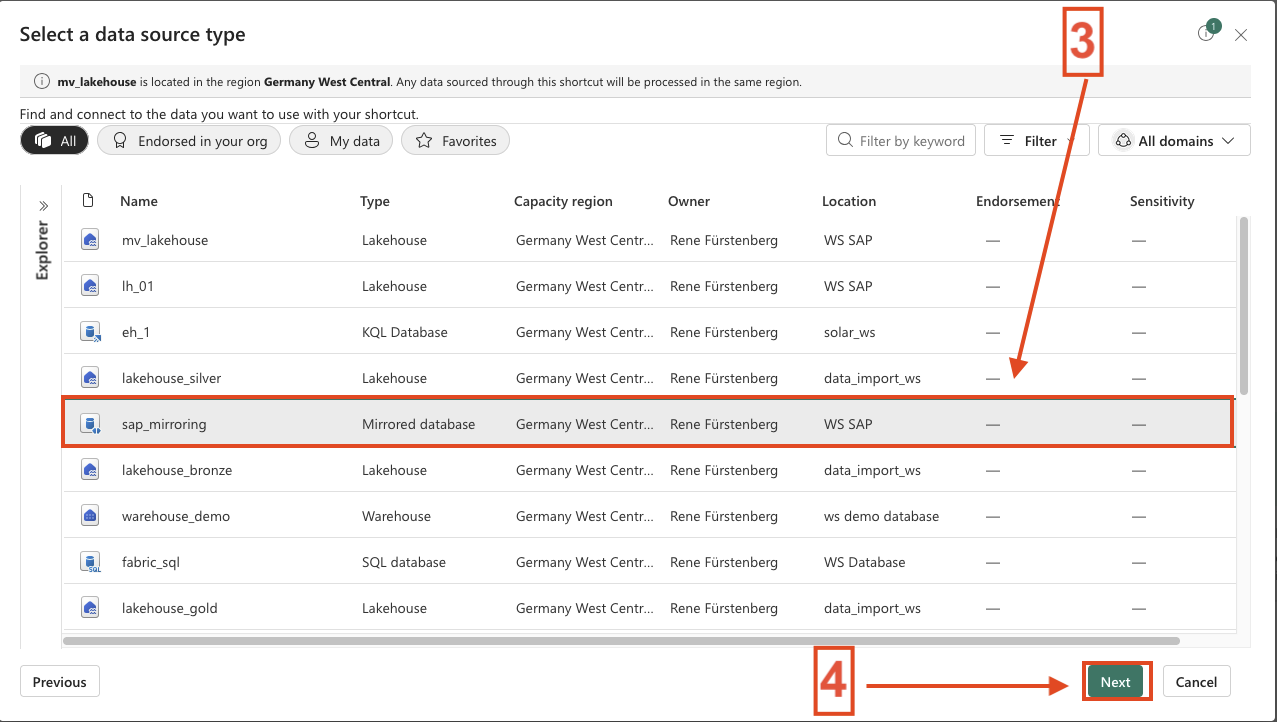
Task: Go back with the Previous button
Action: [x=60, y=682]
